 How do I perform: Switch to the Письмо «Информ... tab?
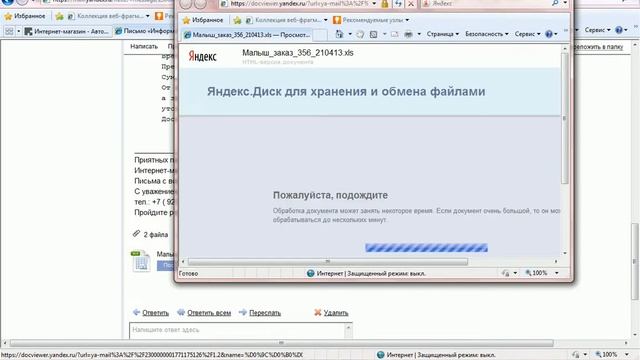144,31
